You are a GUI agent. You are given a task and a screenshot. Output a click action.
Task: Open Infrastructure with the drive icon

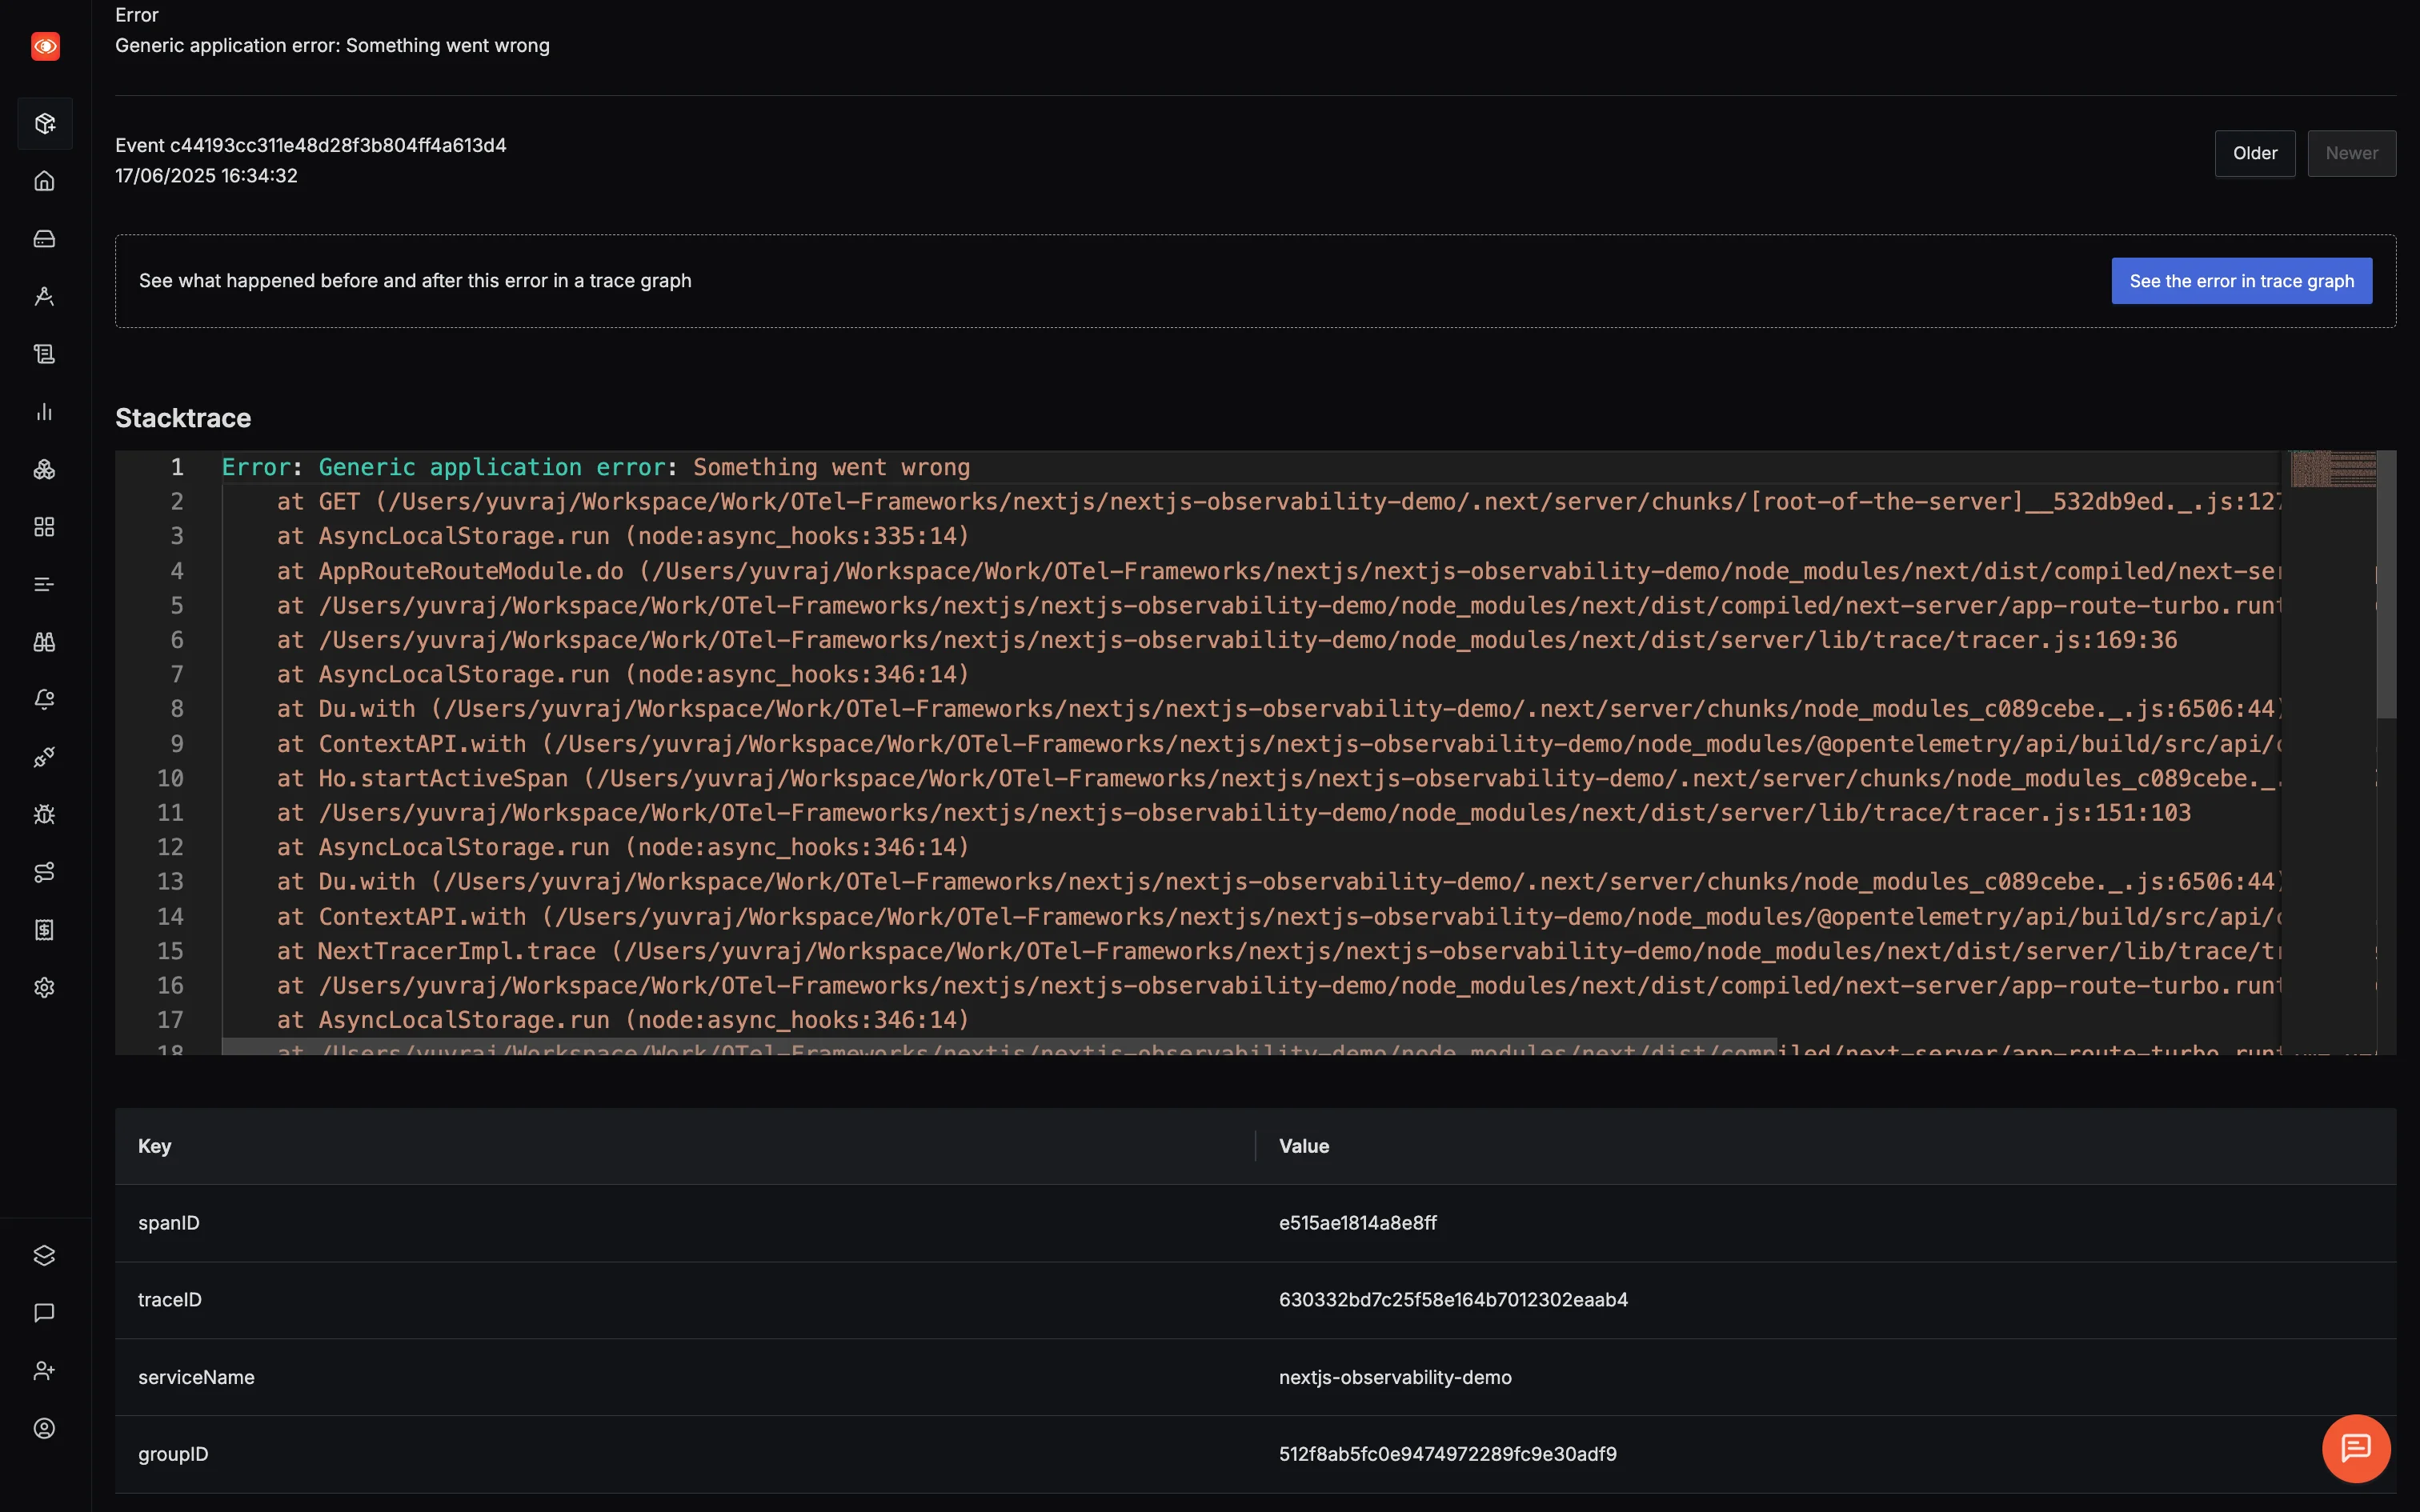pyautogui.click(x=45, y=238)
